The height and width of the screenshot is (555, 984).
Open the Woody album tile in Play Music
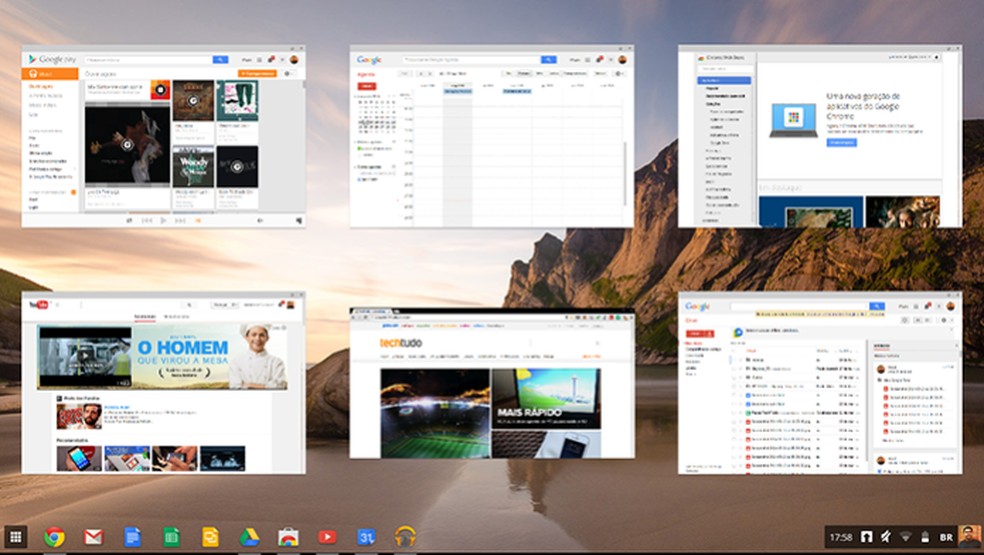193,166
